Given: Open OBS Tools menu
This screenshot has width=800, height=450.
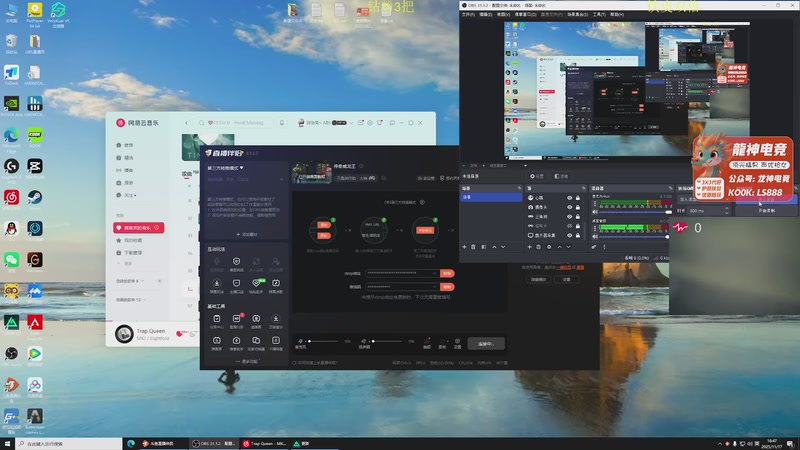Looking at the screenshot, I should tap(599, 15).
